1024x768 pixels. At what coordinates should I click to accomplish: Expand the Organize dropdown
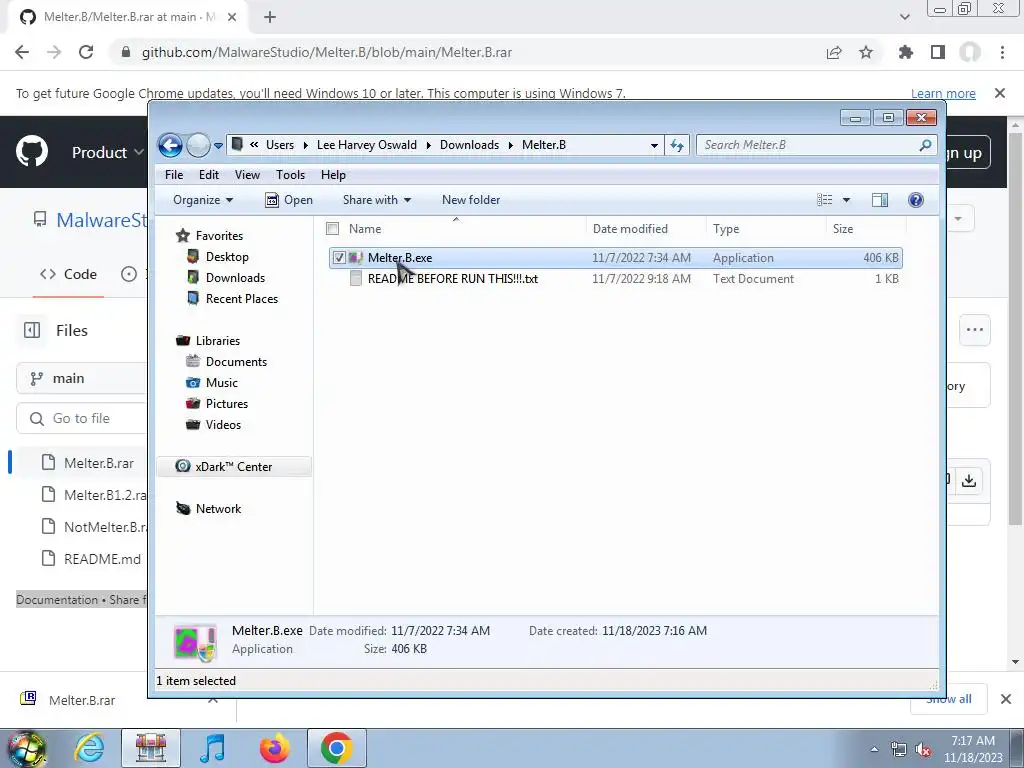(x=202, y=200)
